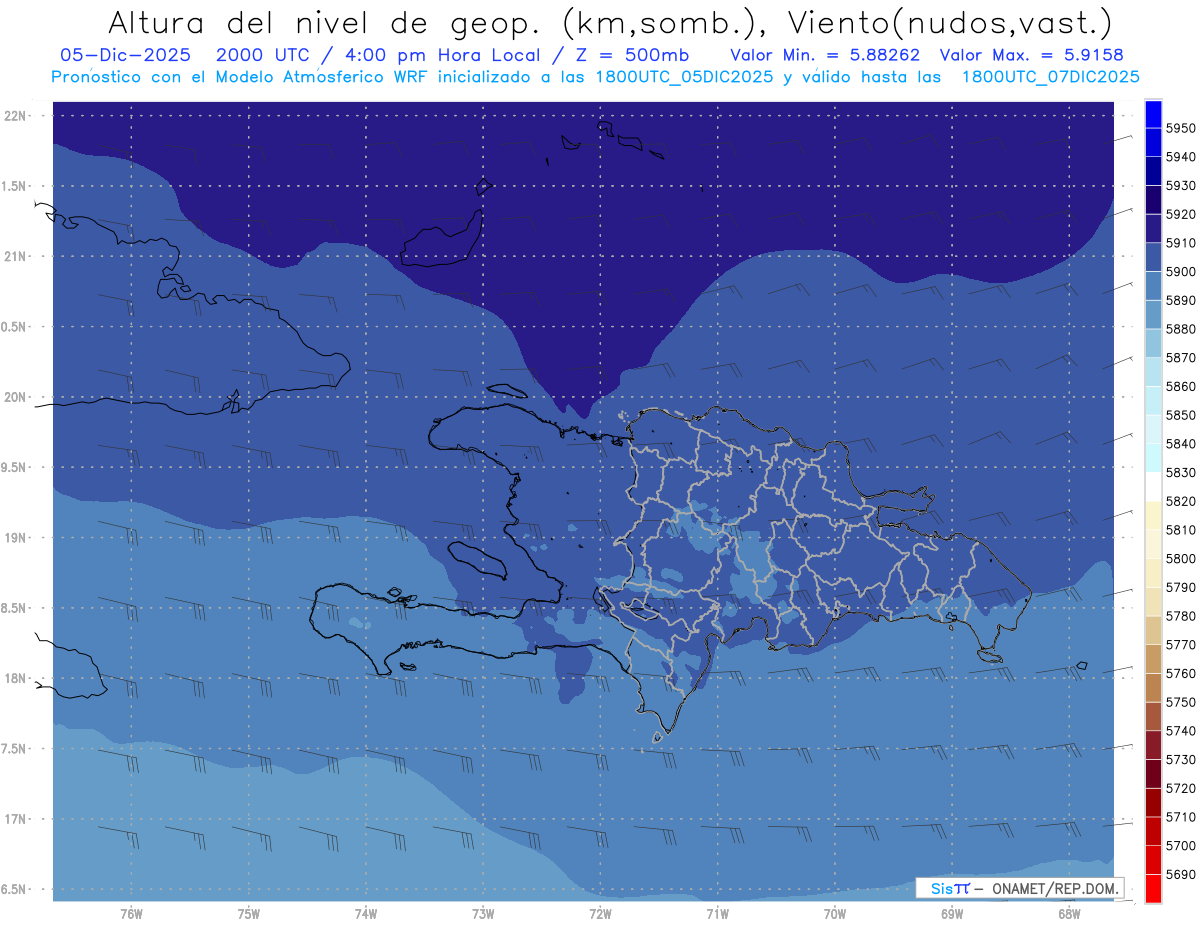
Task: Click the '17N' latitude label
Action: click(17, 819)
